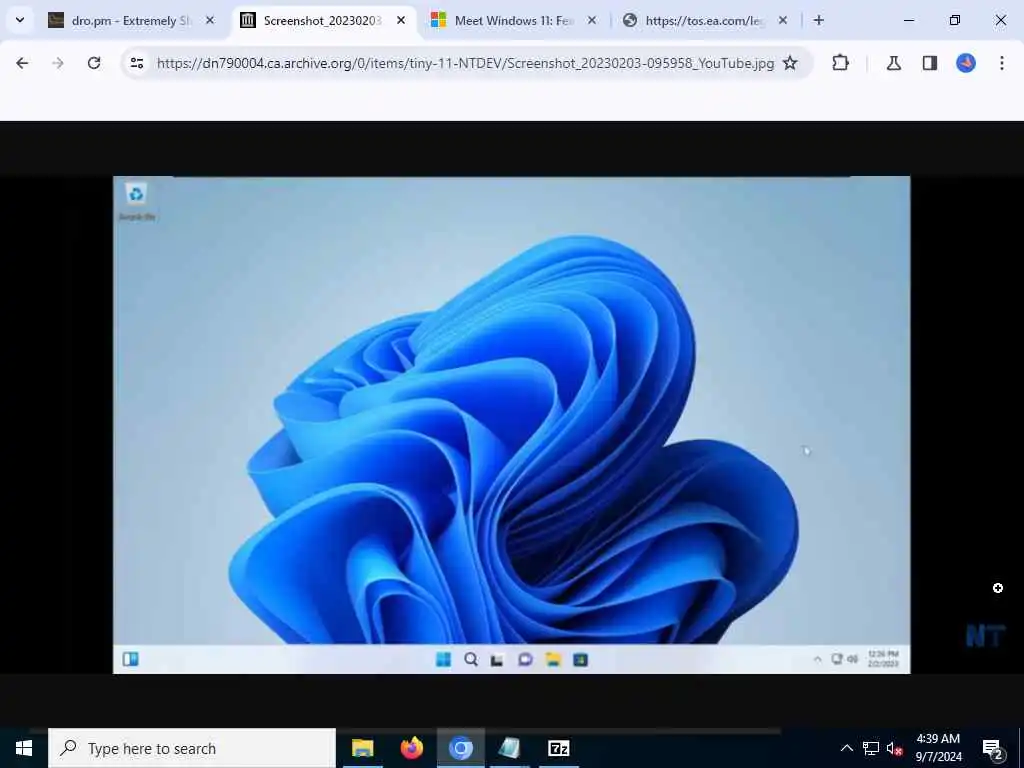Reload the current page
The height and width of the screenshot is (768, 1024).
click(94, 63)
